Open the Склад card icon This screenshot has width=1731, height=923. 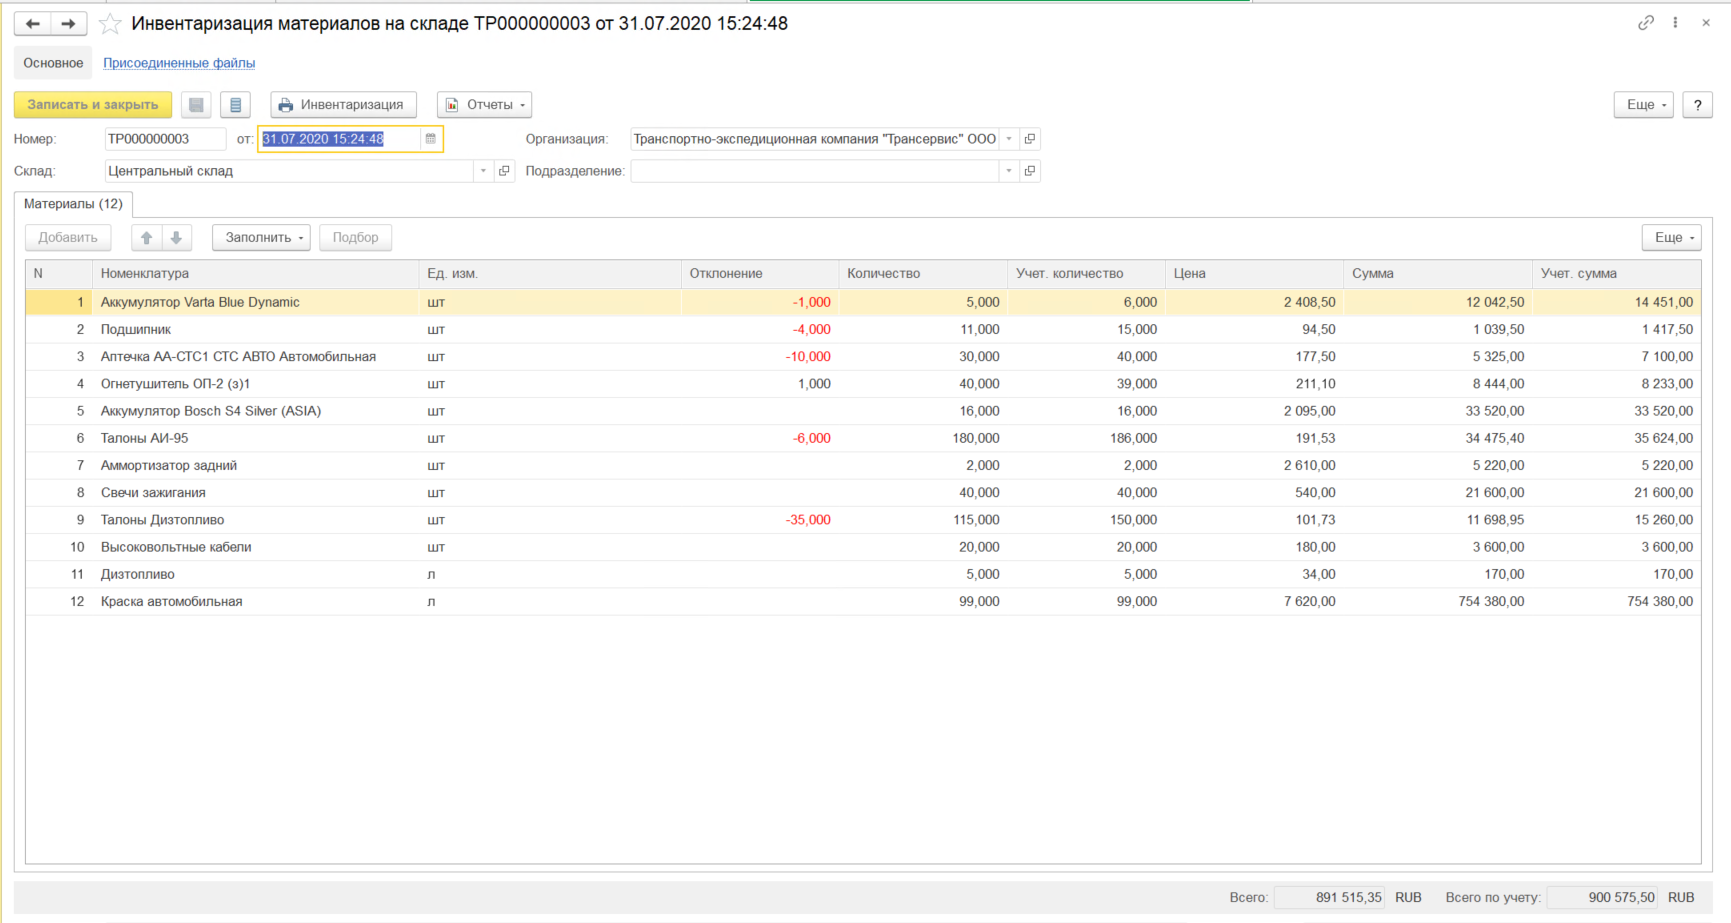pos(504,171)
